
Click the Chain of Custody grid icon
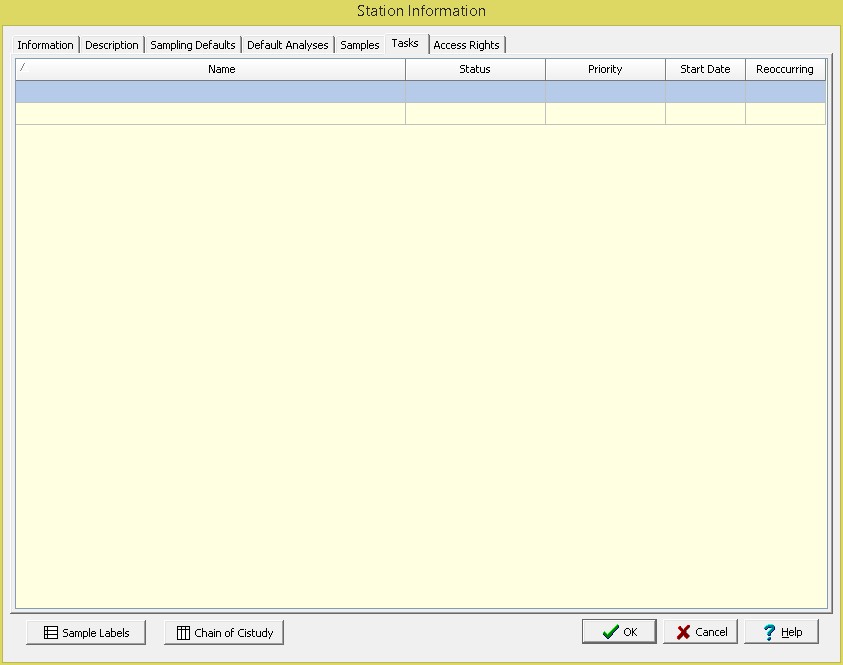click(x=183, y=633)
